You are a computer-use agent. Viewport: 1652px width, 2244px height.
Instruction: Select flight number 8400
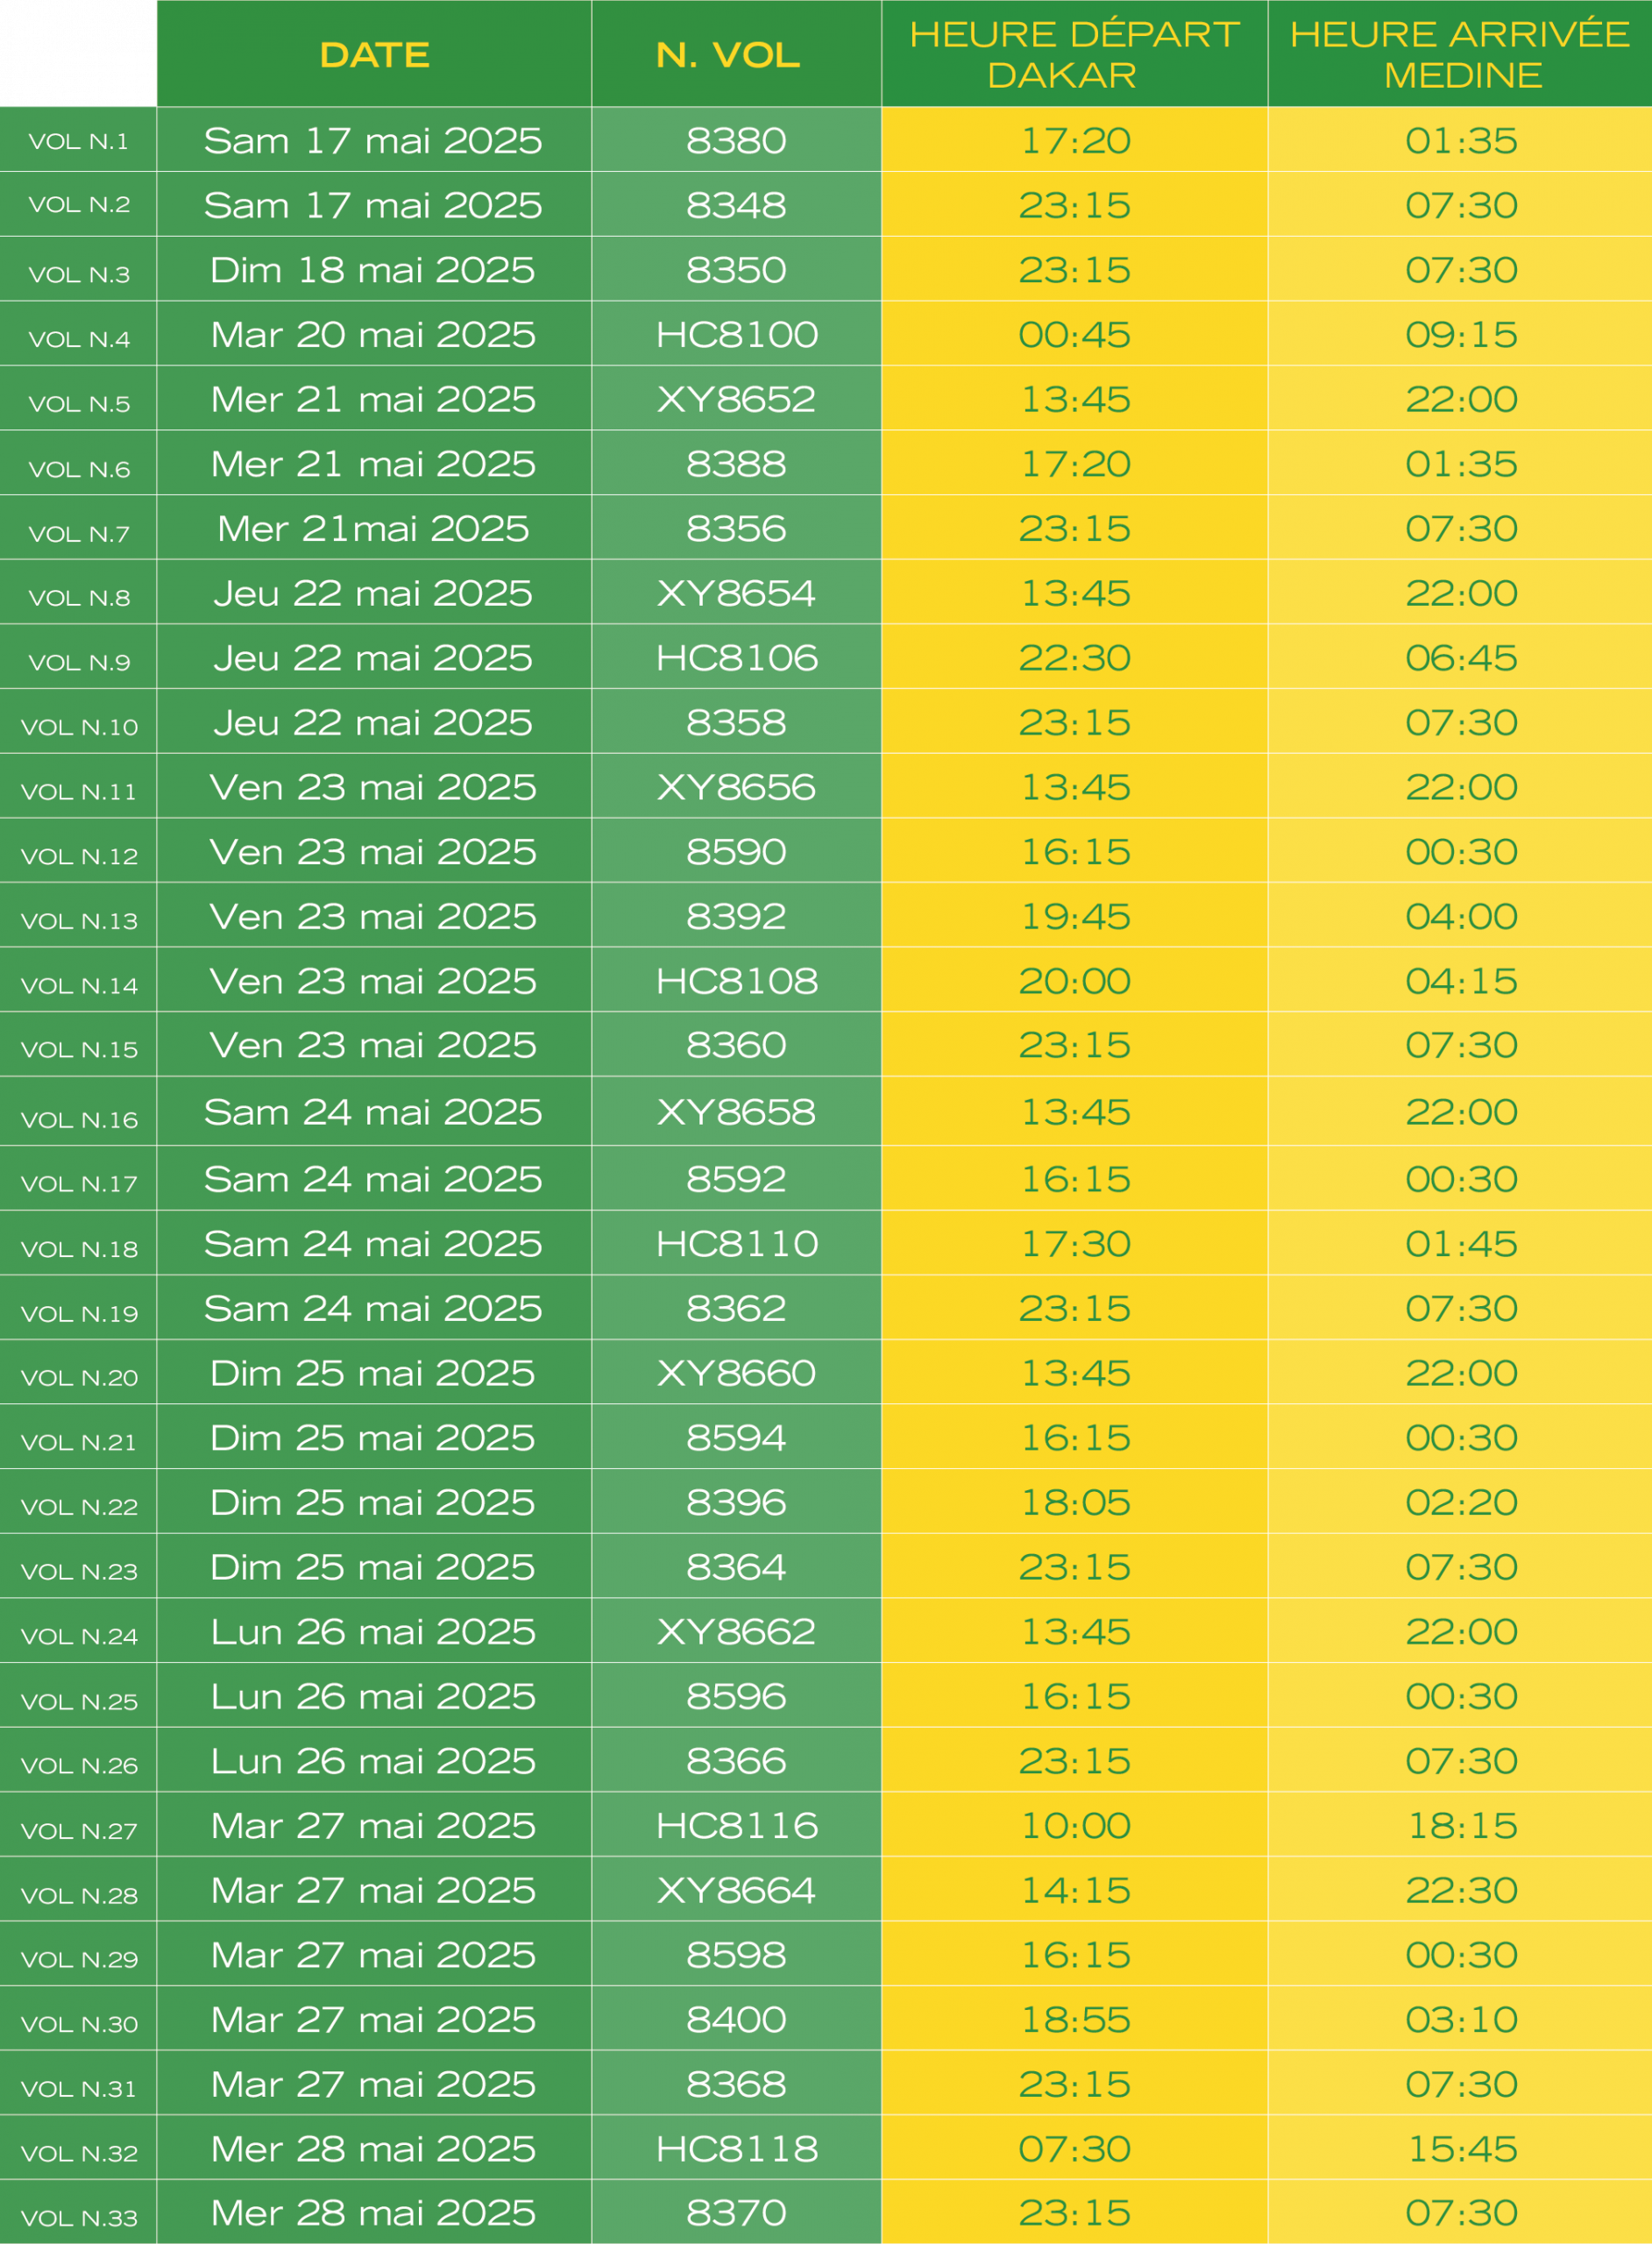tap(737, 2019)
